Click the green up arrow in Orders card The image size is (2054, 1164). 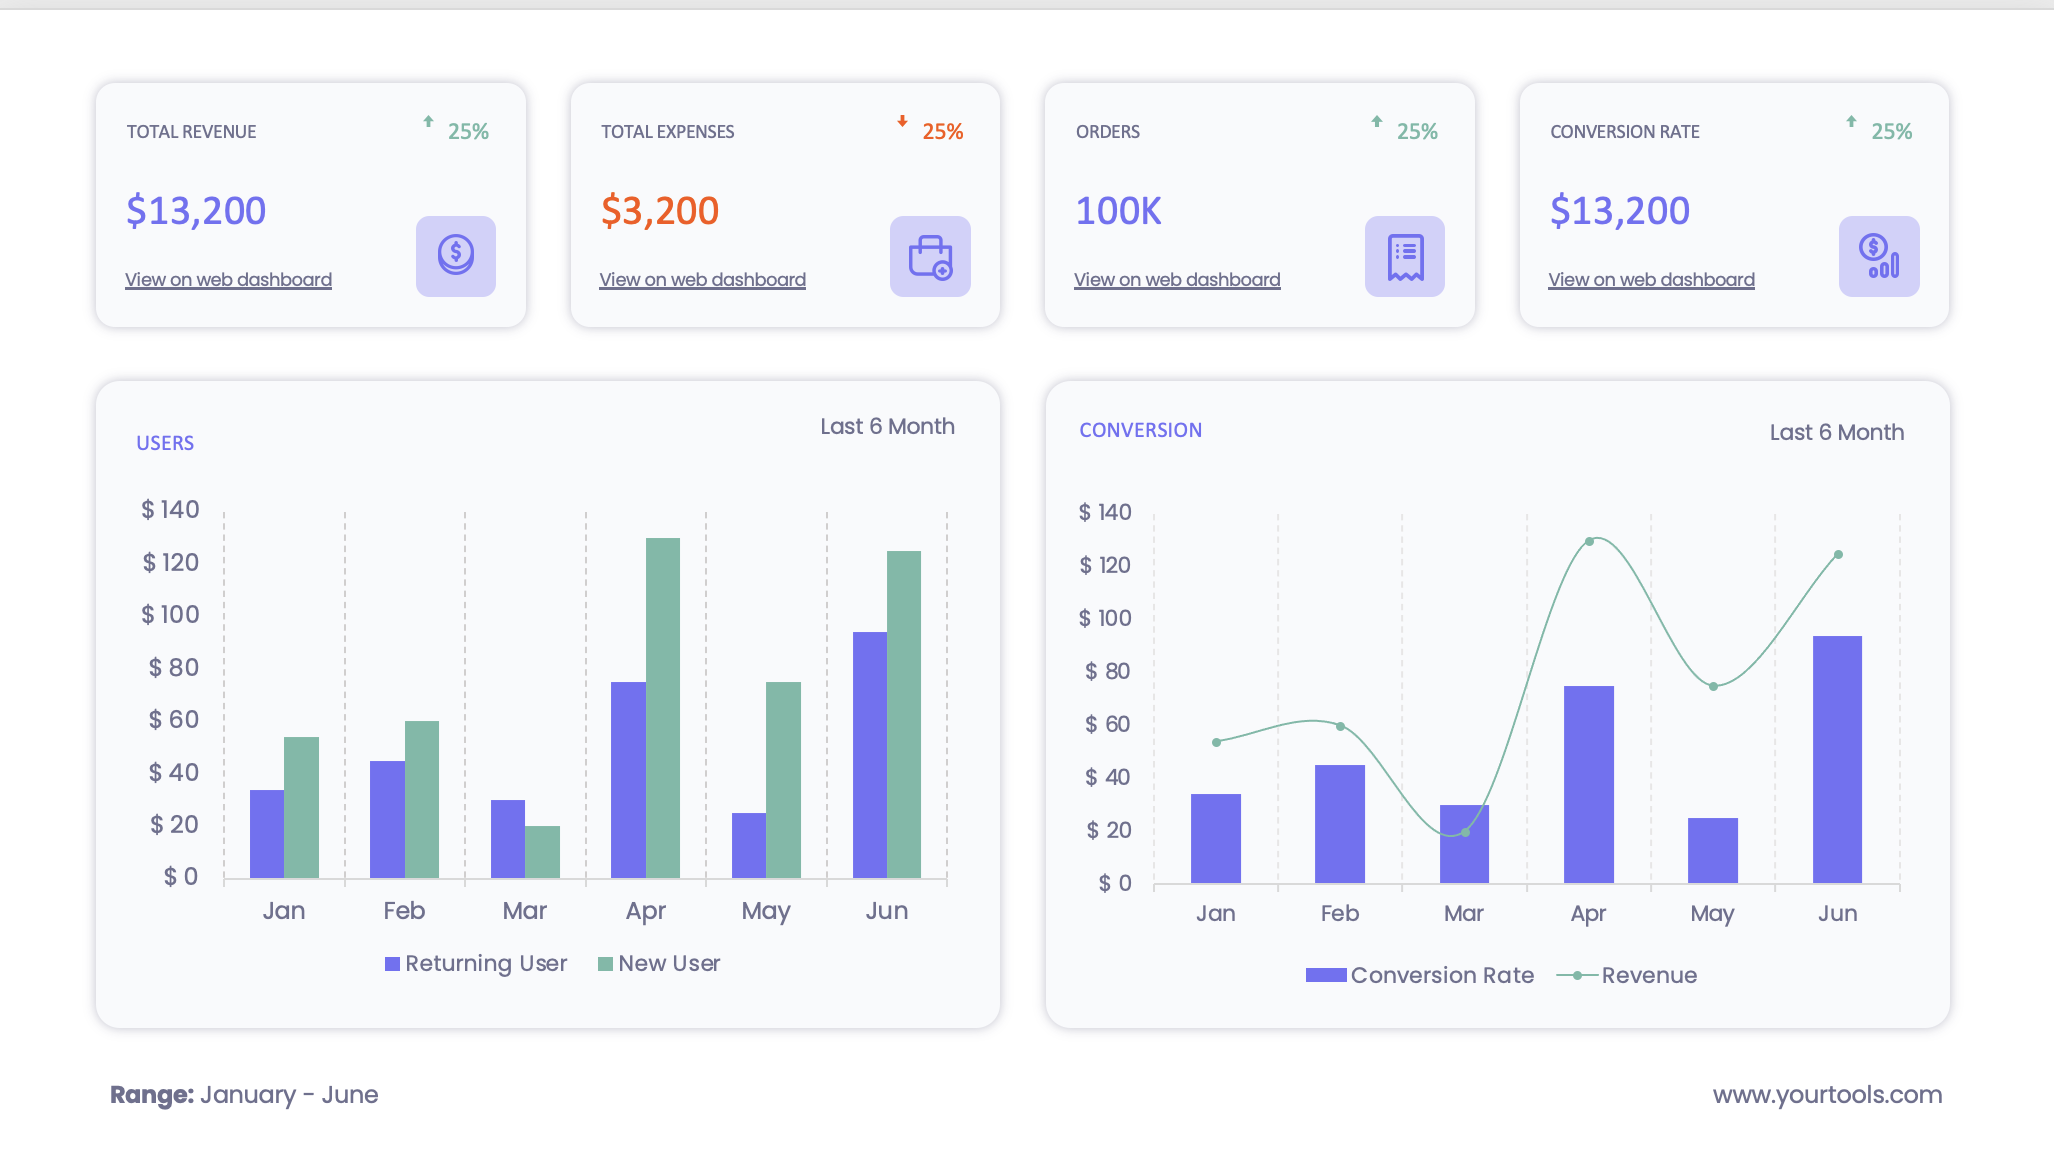[x=1377, y=121]
